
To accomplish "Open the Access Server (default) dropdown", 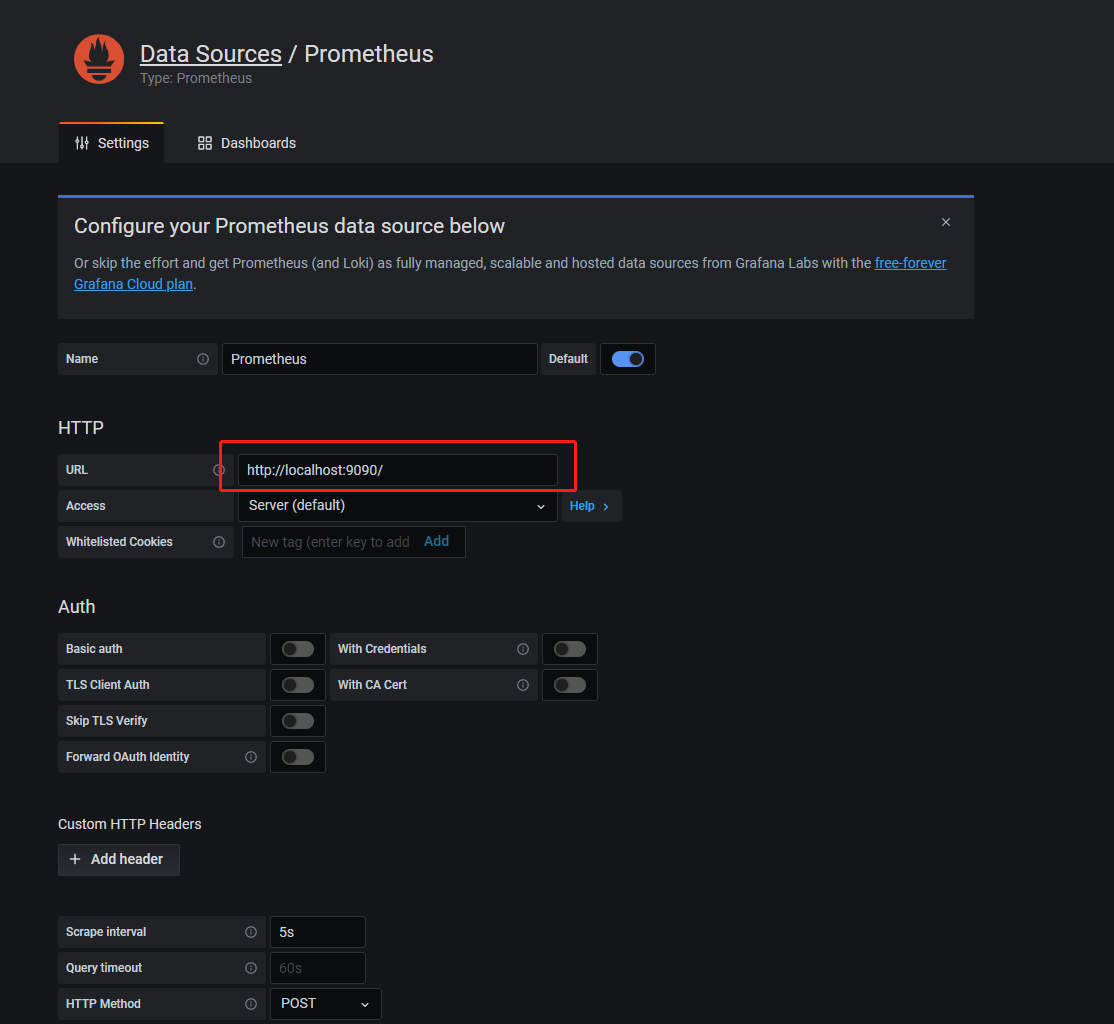I will (398, 506).
